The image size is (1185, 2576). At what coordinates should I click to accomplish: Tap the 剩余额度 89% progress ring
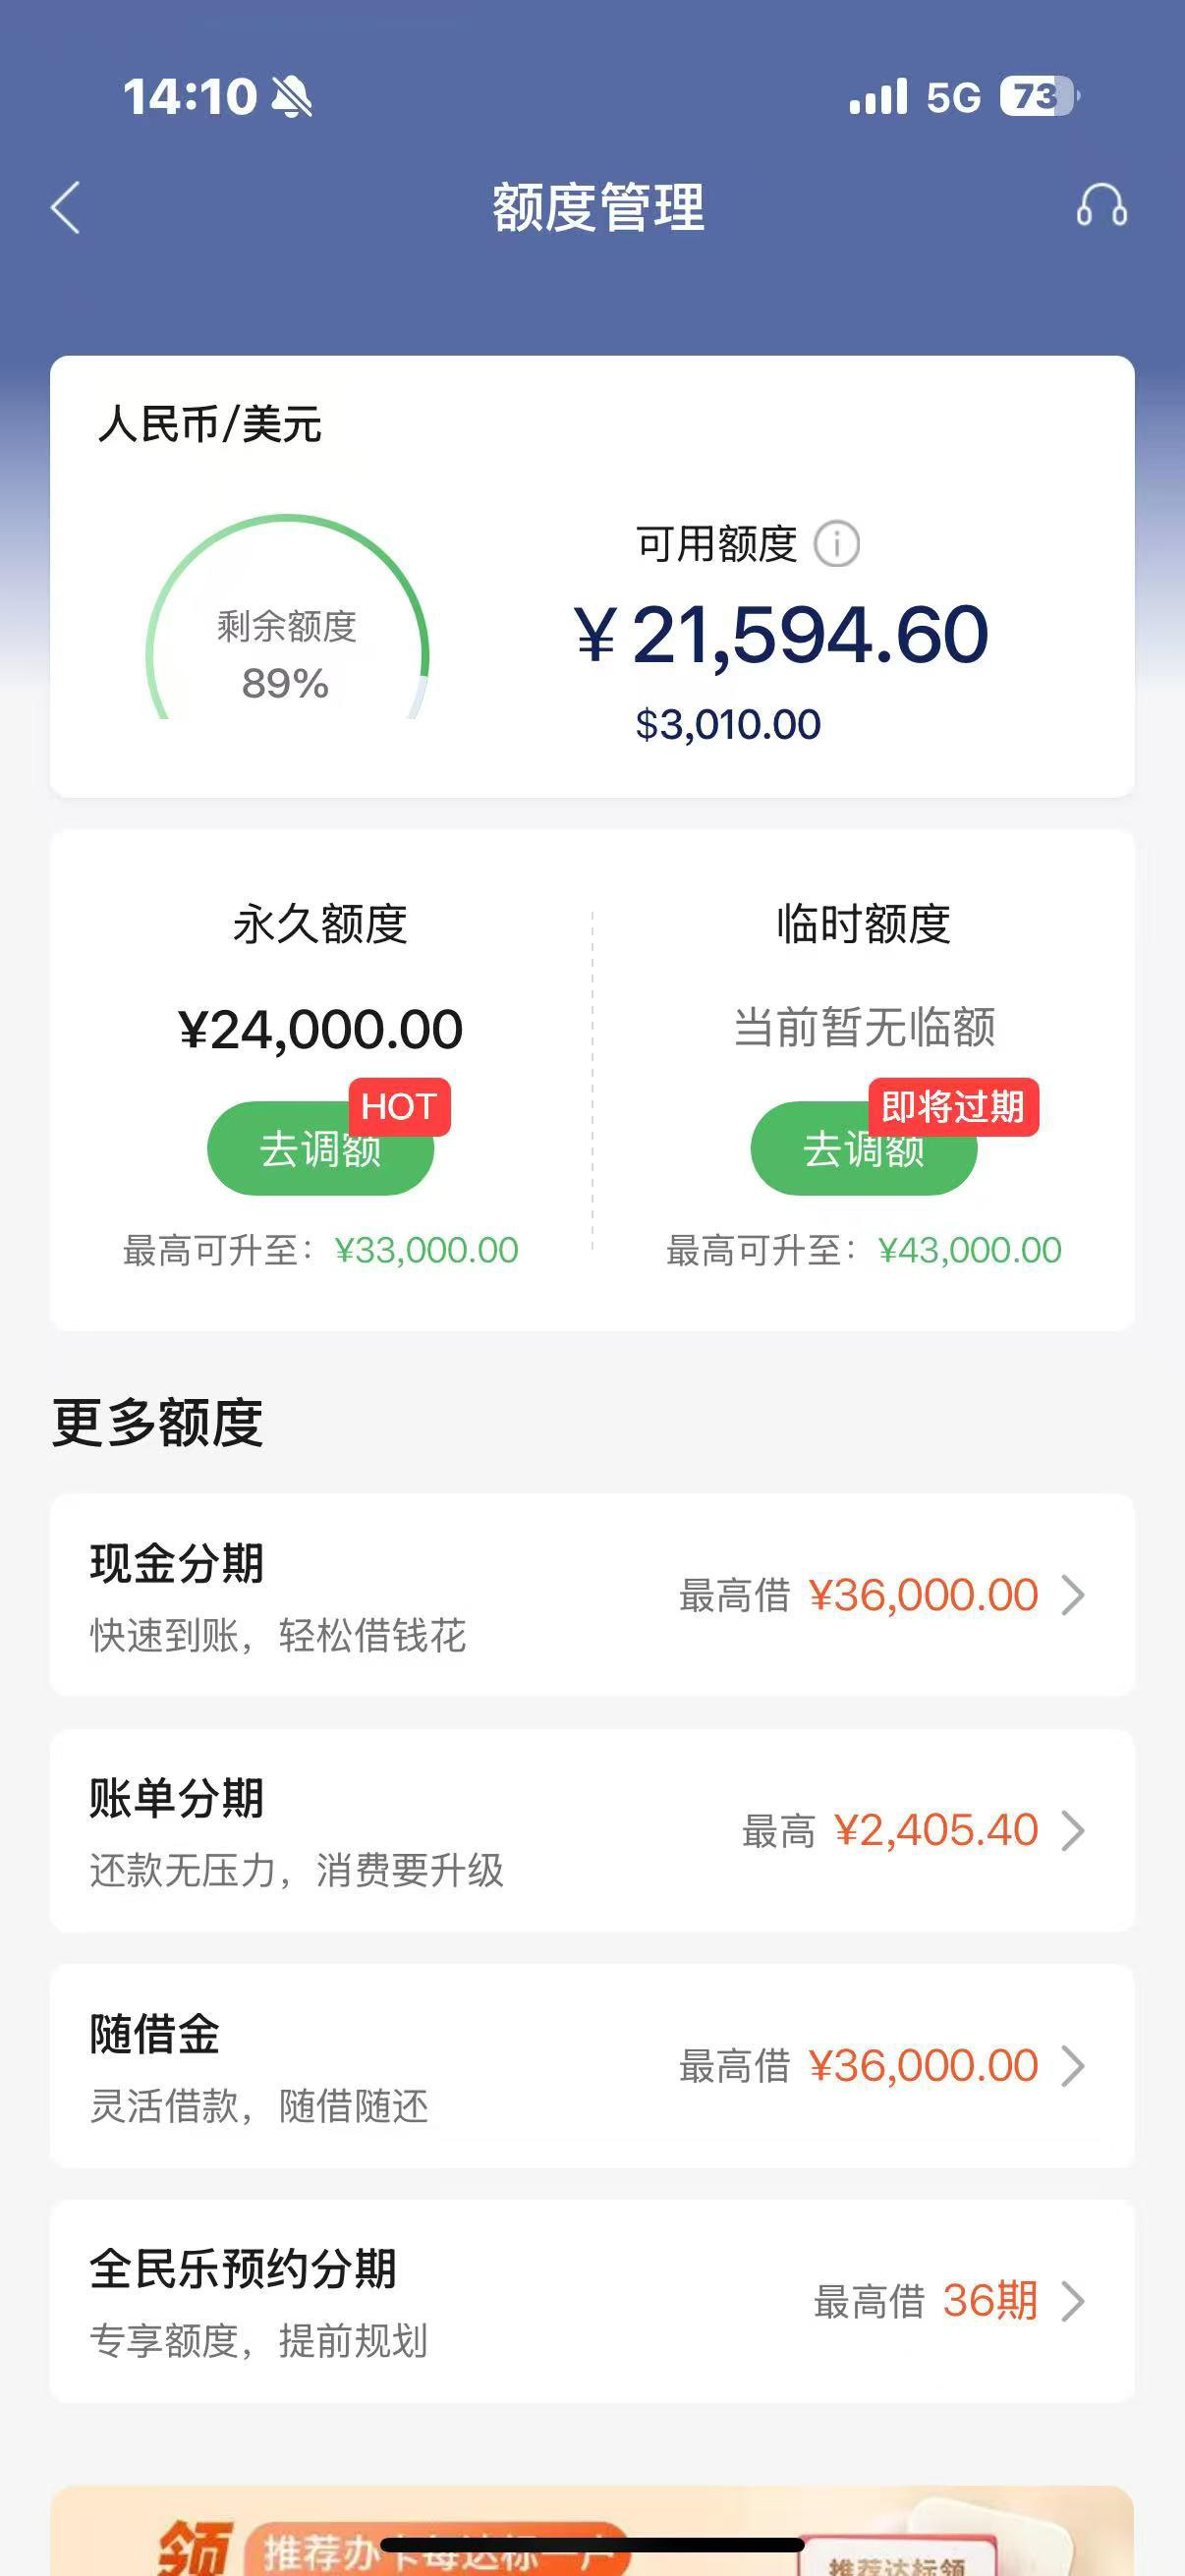[287, 618]
